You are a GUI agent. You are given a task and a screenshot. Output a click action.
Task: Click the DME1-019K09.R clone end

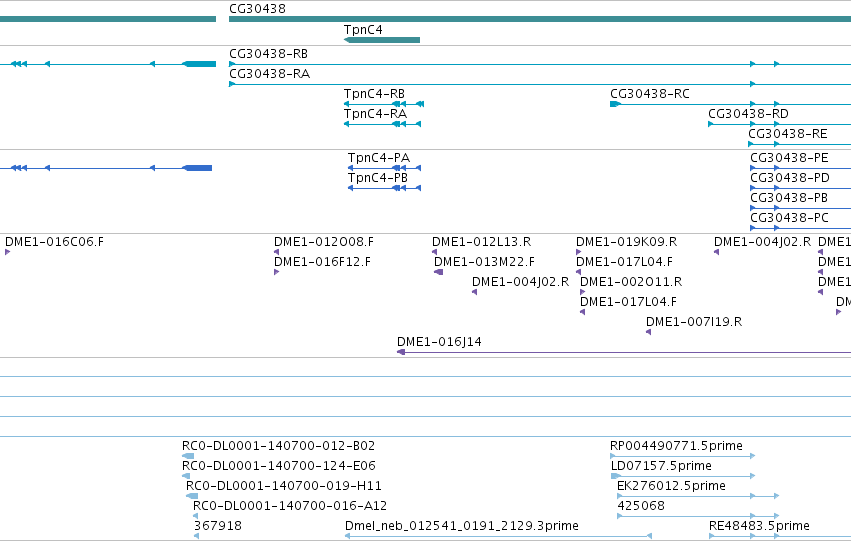tap(579, 252)
